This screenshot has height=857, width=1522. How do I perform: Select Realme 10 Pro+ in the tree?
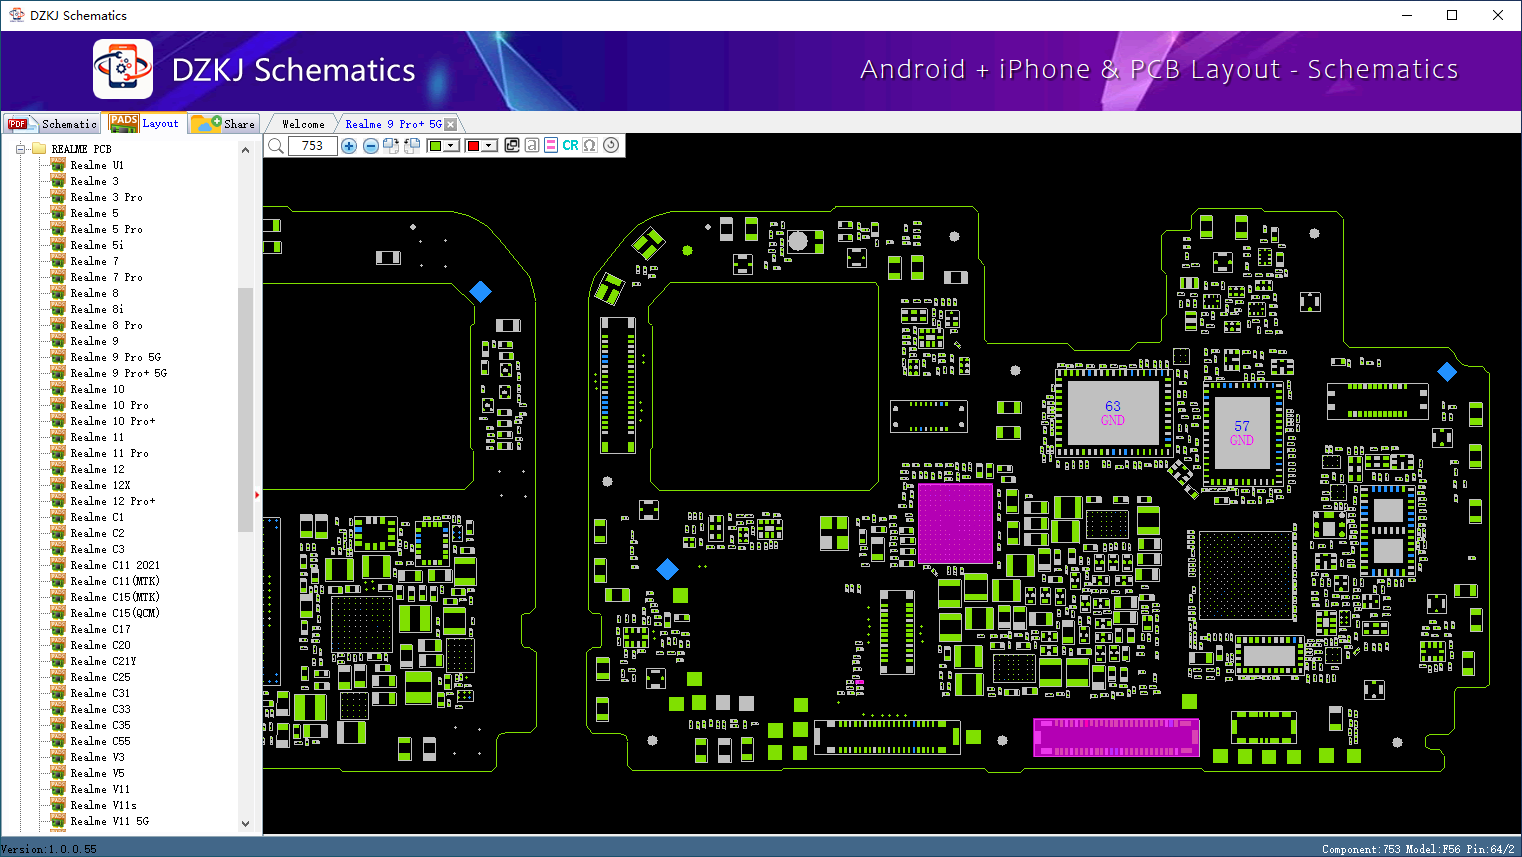(x=113, y=421)
